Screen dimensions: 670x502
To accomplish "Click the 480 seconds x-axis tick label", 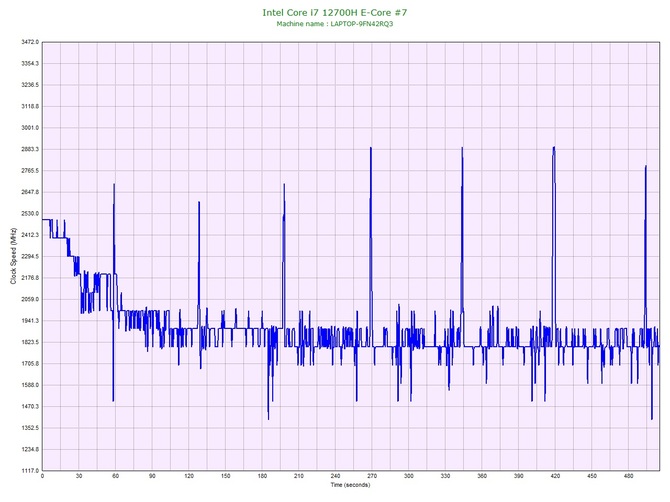I will 629,476.
